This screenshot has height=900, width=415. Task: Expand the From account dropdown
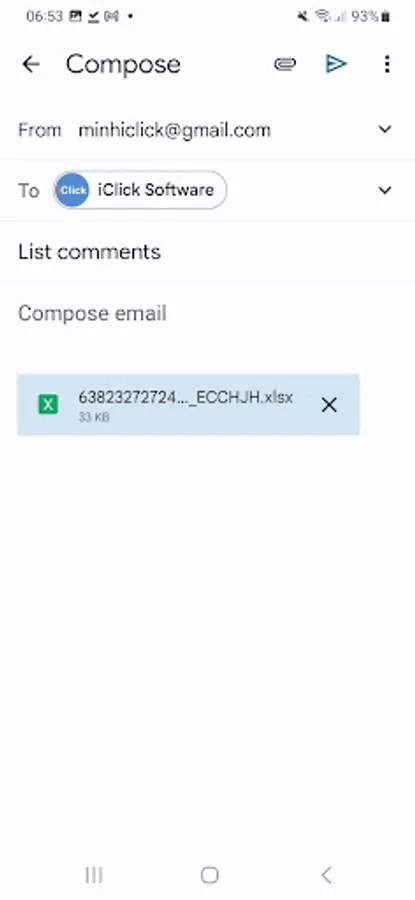pyautogui.click(x=385, y=129)
